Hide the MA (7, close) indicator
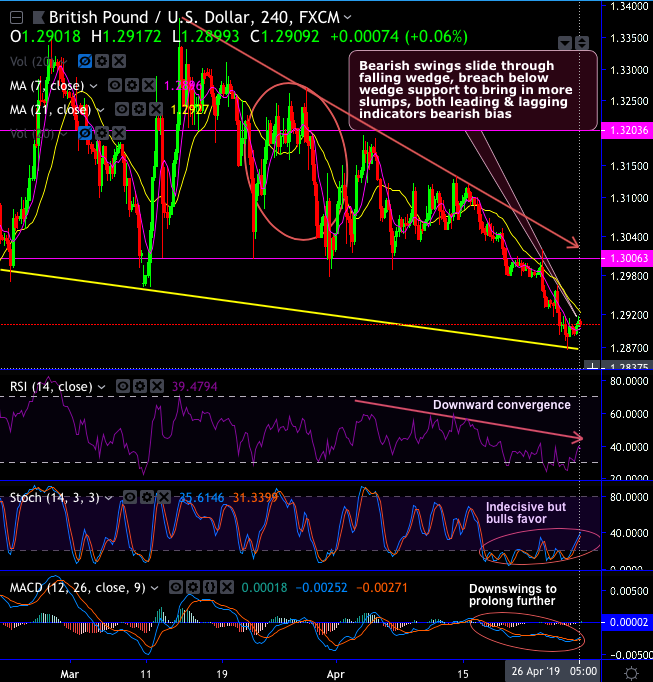Screen dimensions: 653x682 115,85
